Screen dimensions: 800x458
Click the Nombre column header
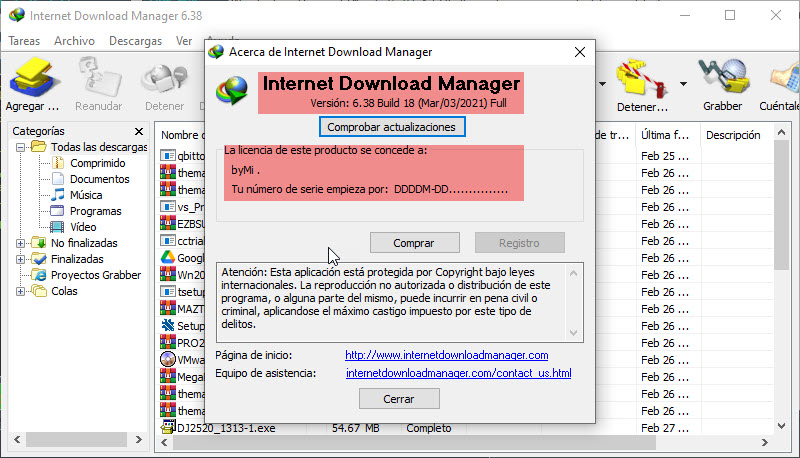tap(182, 135)
